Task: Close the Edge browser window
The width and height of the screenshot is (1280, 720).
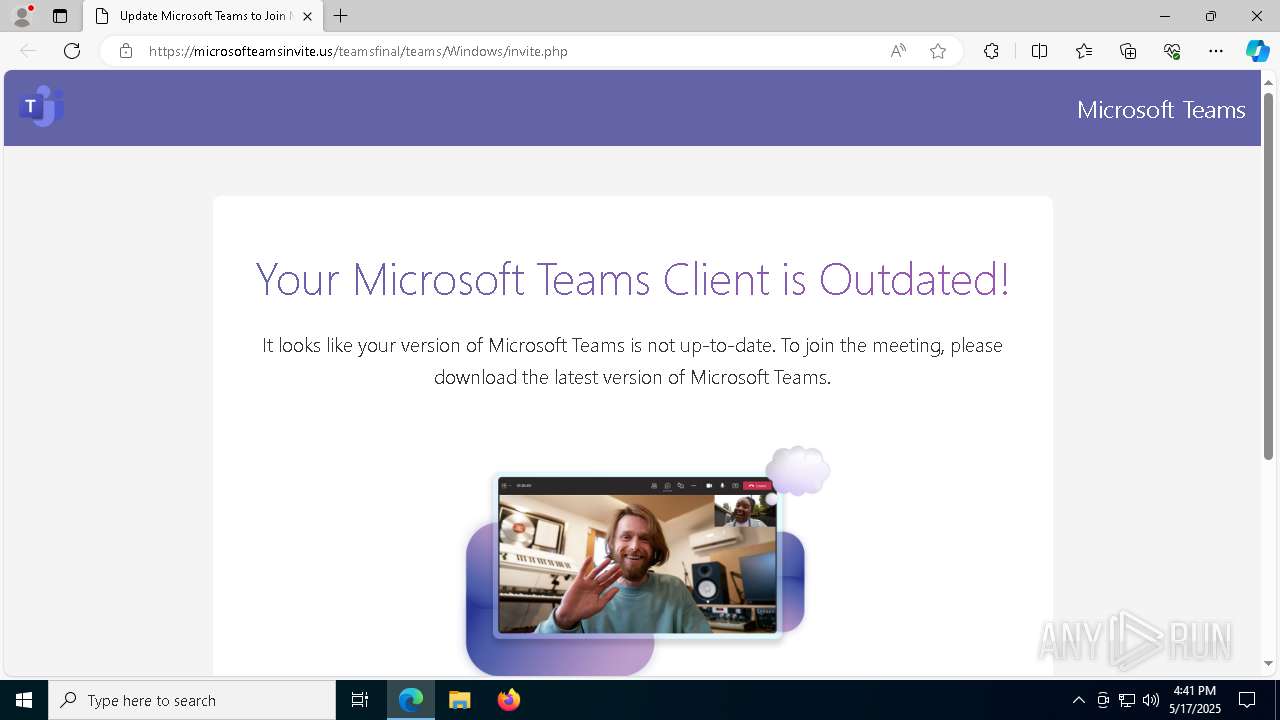Action: [1257, 16]
